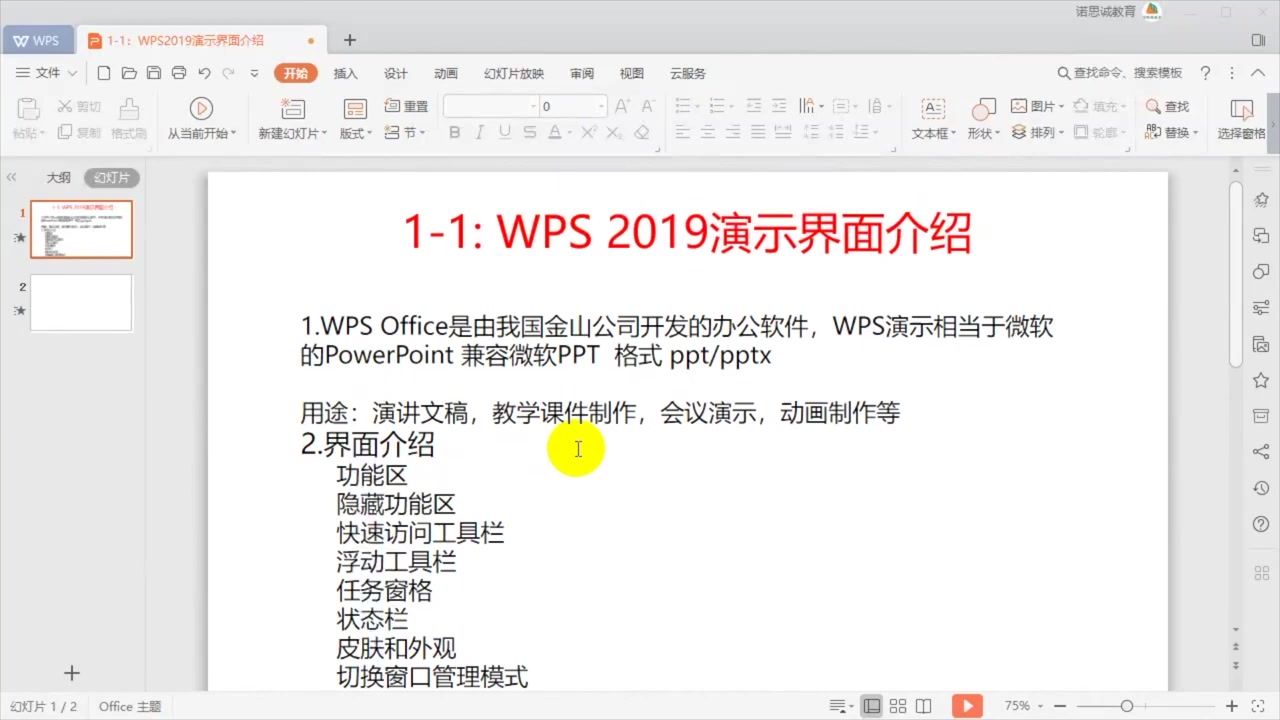Click the 从当前开始 play icon
Screen dimensions: 1280x720
[201, 108]
